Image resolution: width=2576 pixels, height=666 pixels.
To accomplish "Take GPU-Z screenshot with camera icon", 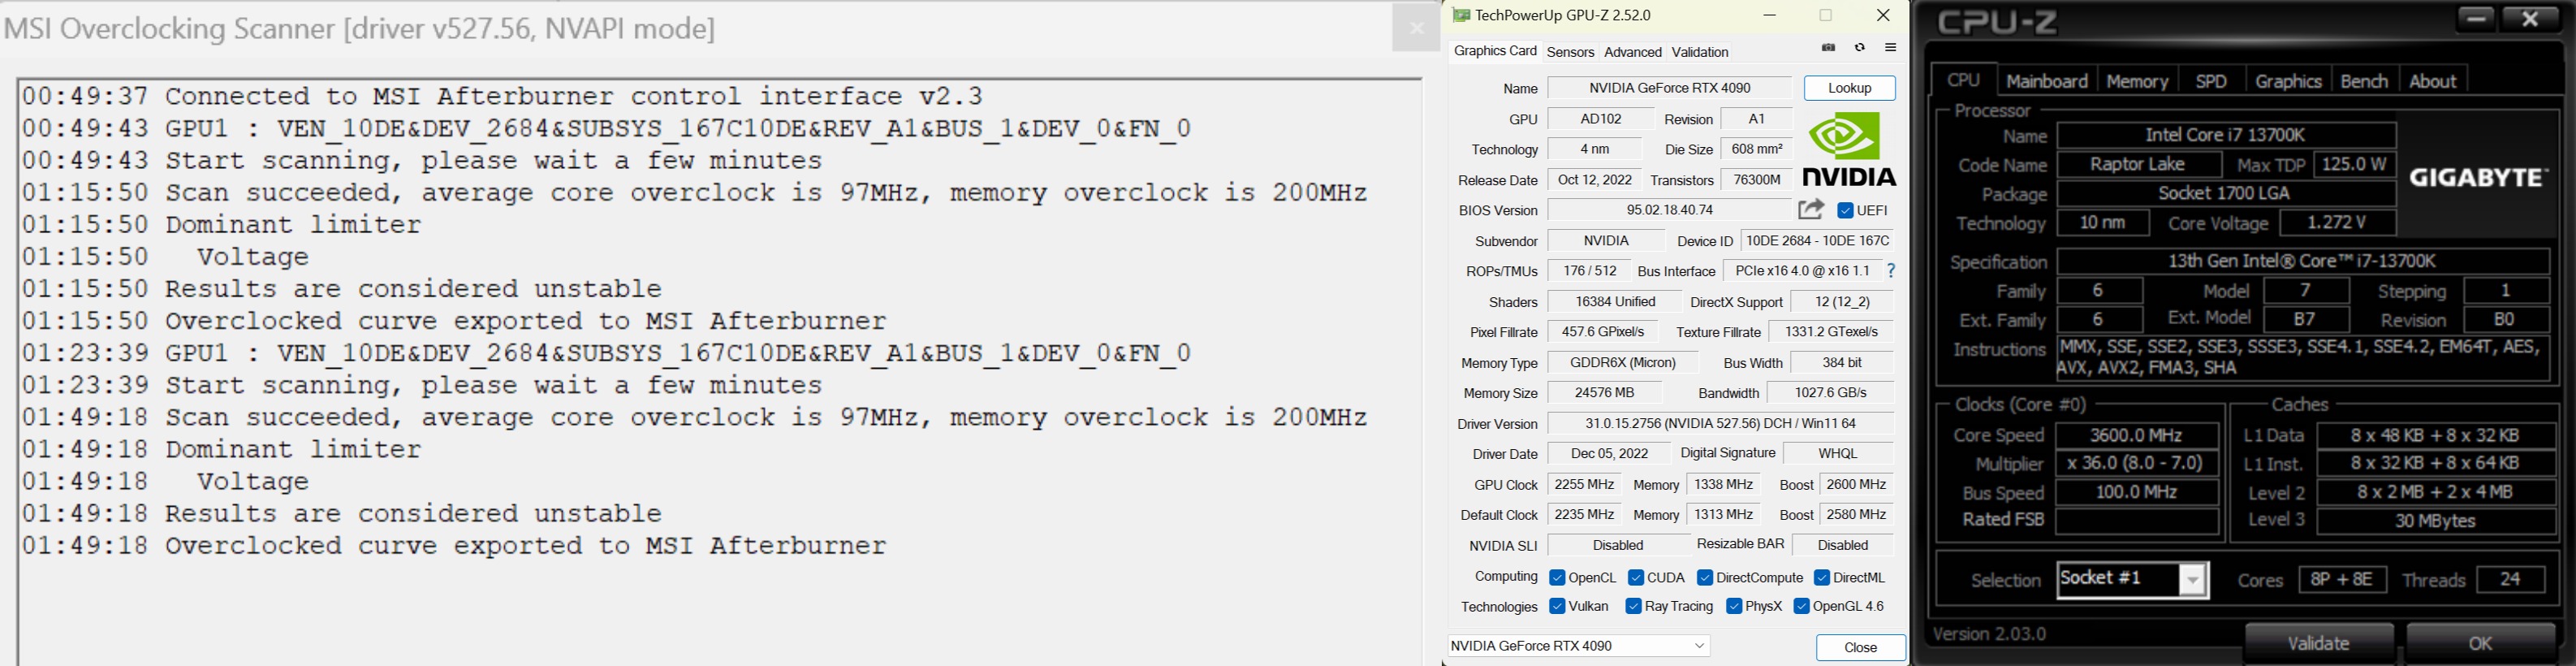I will (1828, 48).
